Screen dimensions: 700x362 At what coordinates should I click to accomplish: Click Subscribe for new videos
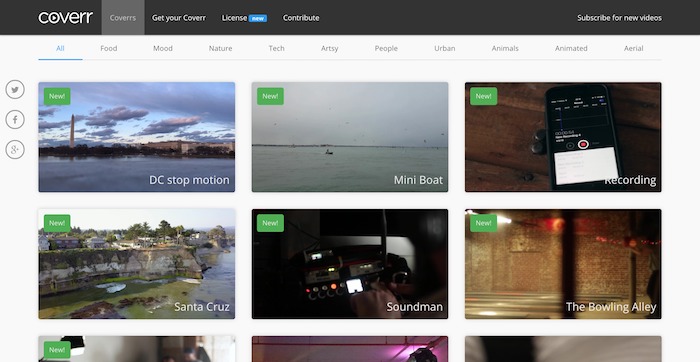(x=619, y=18)
